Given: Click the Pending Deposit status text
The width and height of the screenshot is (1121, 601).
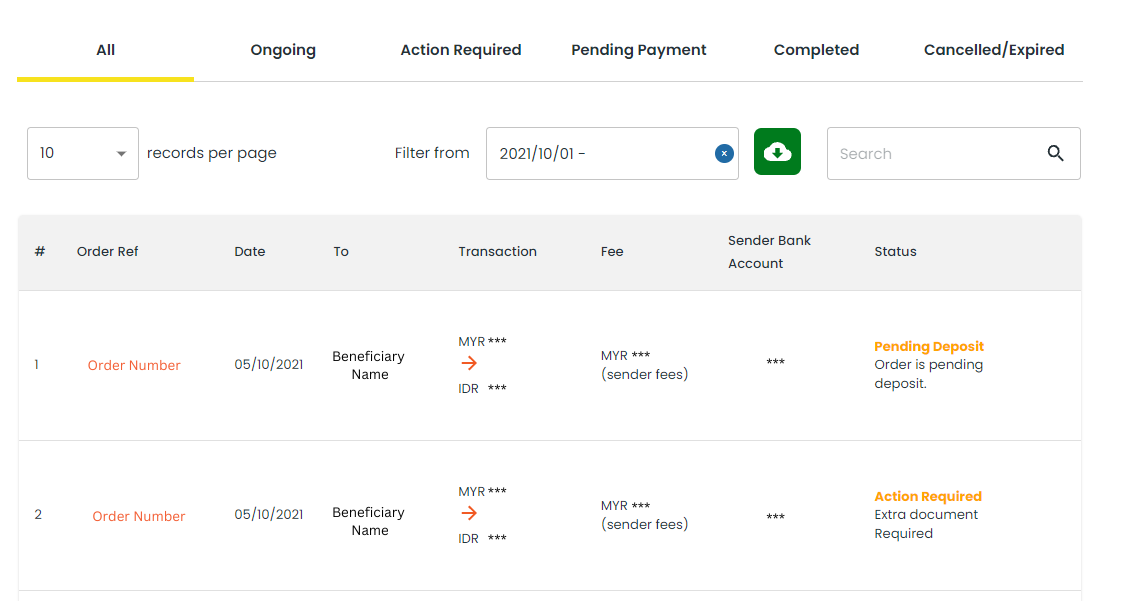Looking at the screenshot, I should click(x=929, y=347).
